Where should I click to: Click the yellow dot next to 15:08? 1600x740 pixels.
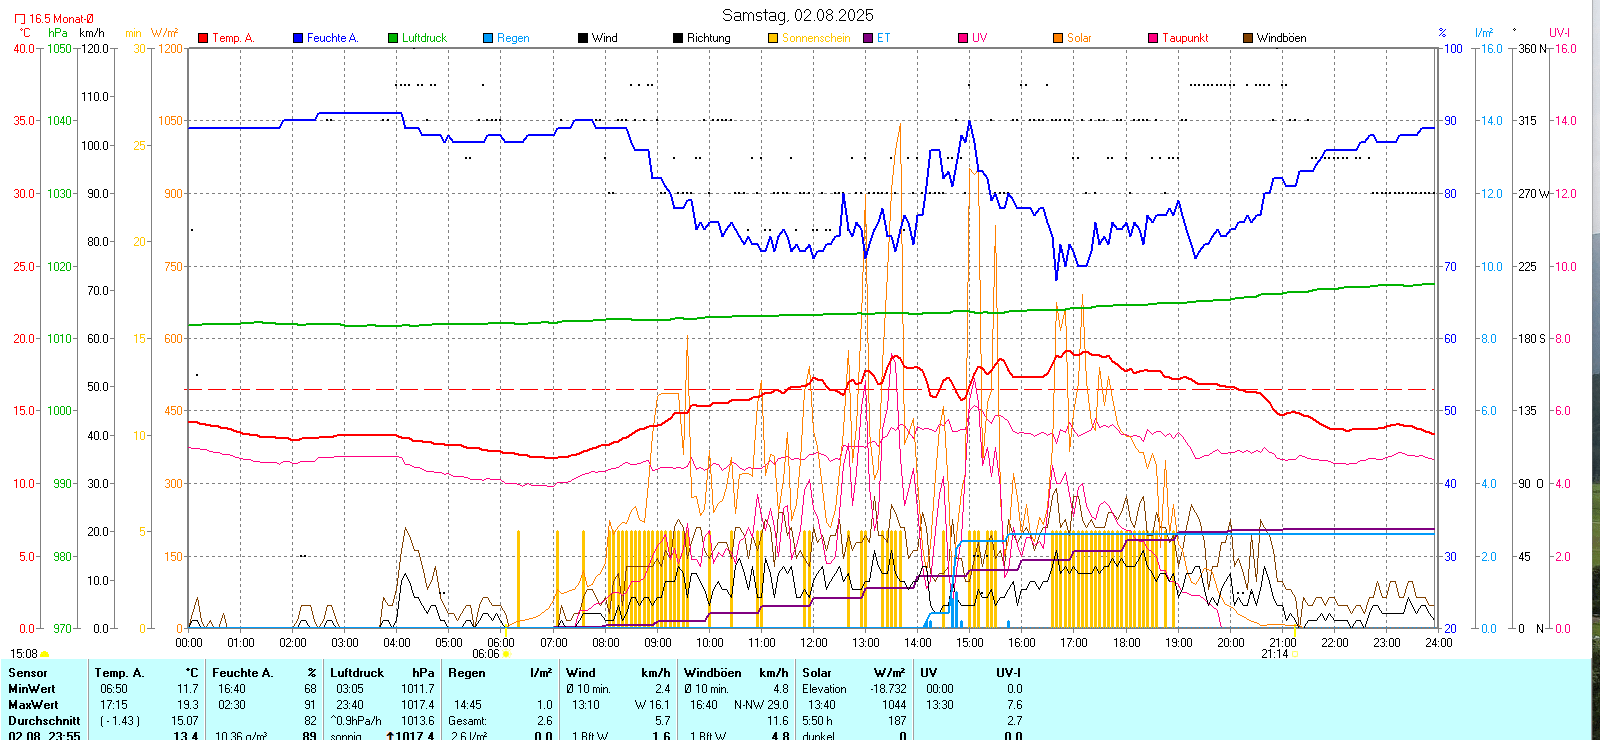coord(44,654)
